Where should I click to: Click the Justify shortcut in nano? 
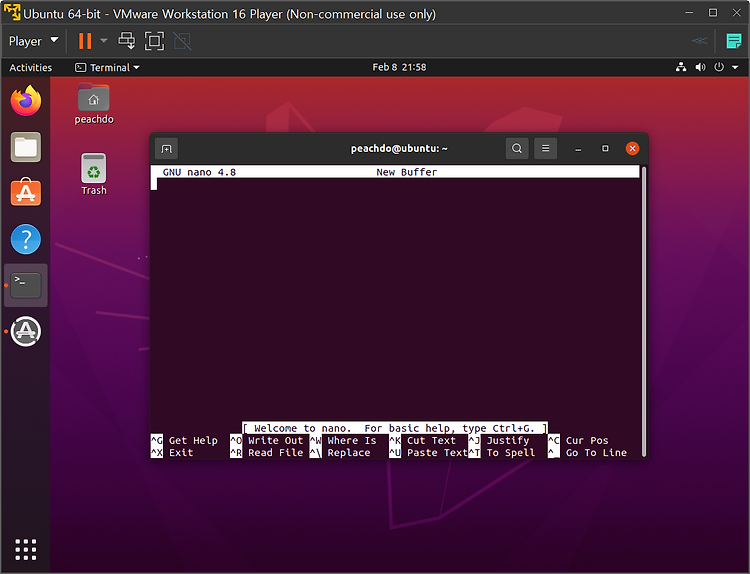[499, 441]
